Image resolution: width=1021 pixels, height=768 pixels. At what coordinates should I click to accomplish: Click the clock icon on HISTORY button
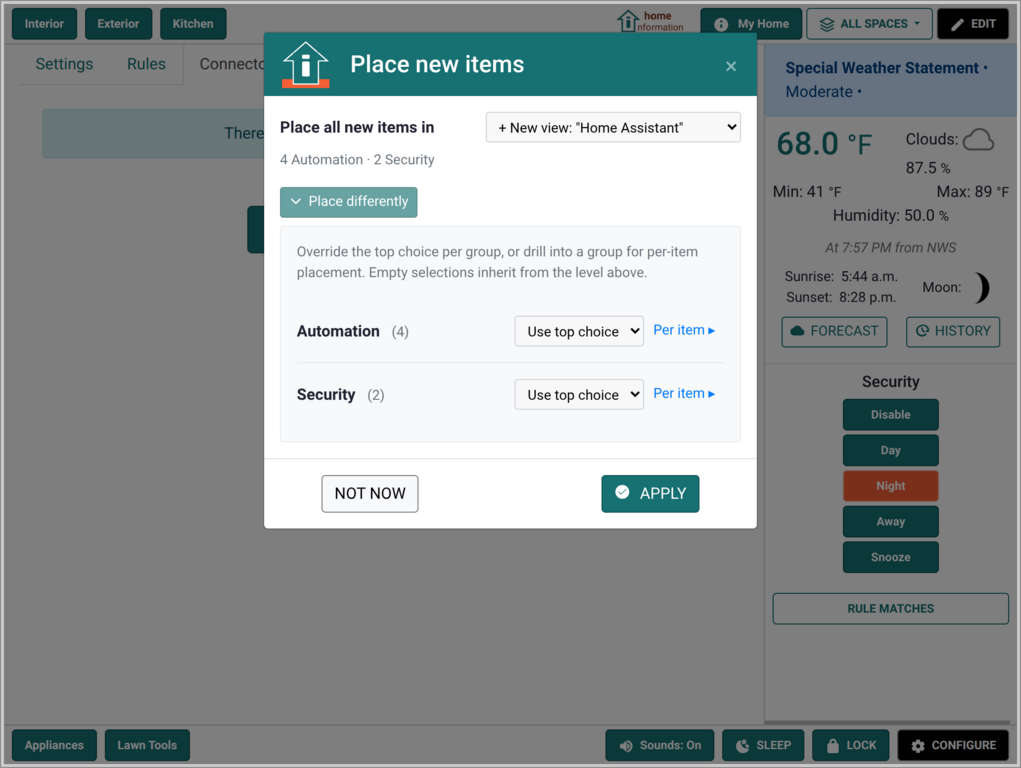[x=922, y=331]
